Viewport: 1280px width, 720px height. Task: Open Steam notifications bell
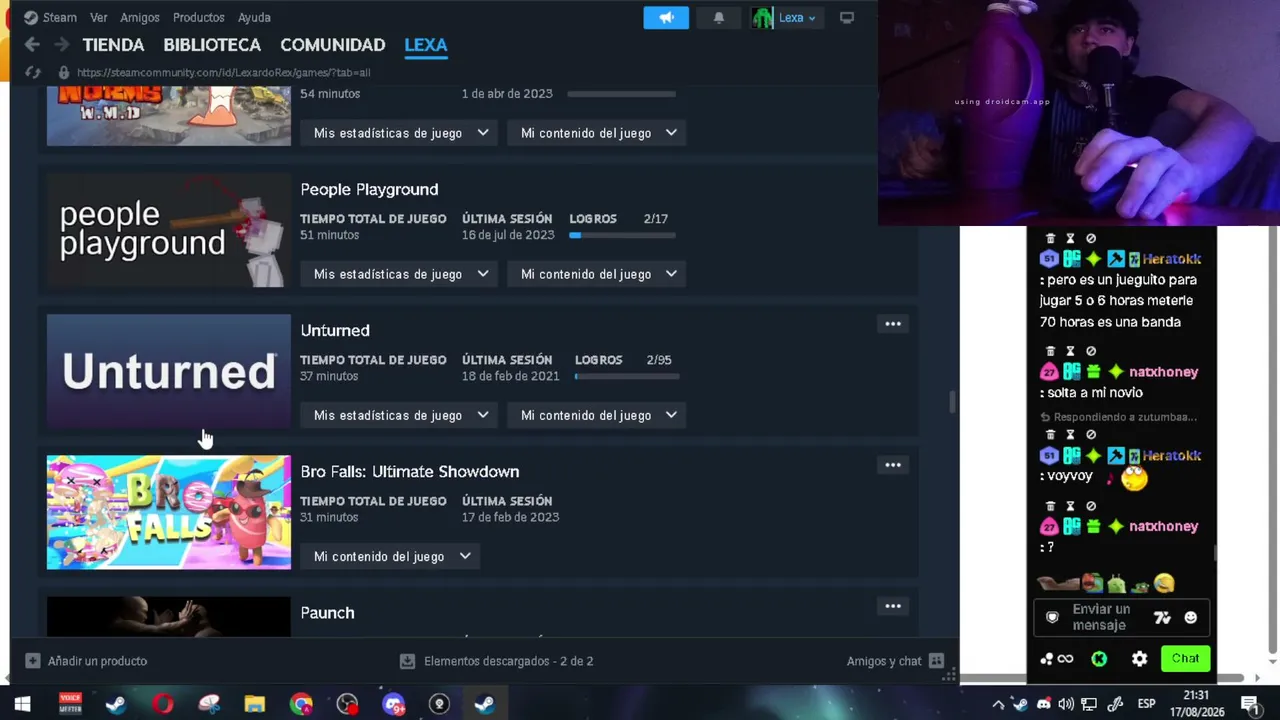pyautogui.click(x=719, y=18)
